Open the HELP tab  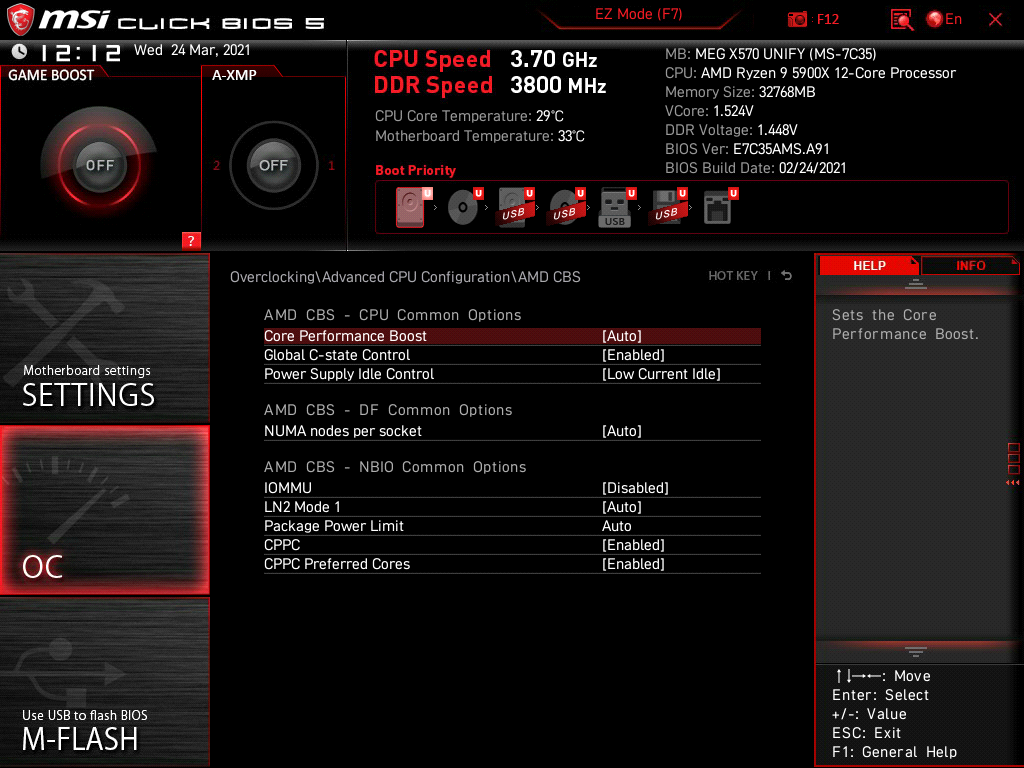(869, 265)
